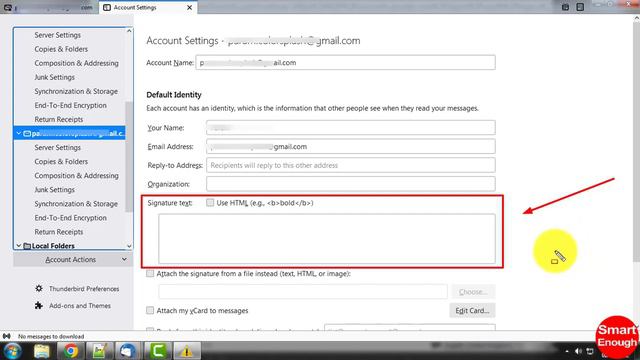Viewport: 640px width, 360px height.
Task: Switch to the Account Settings tab
Action: click(149, 7)
